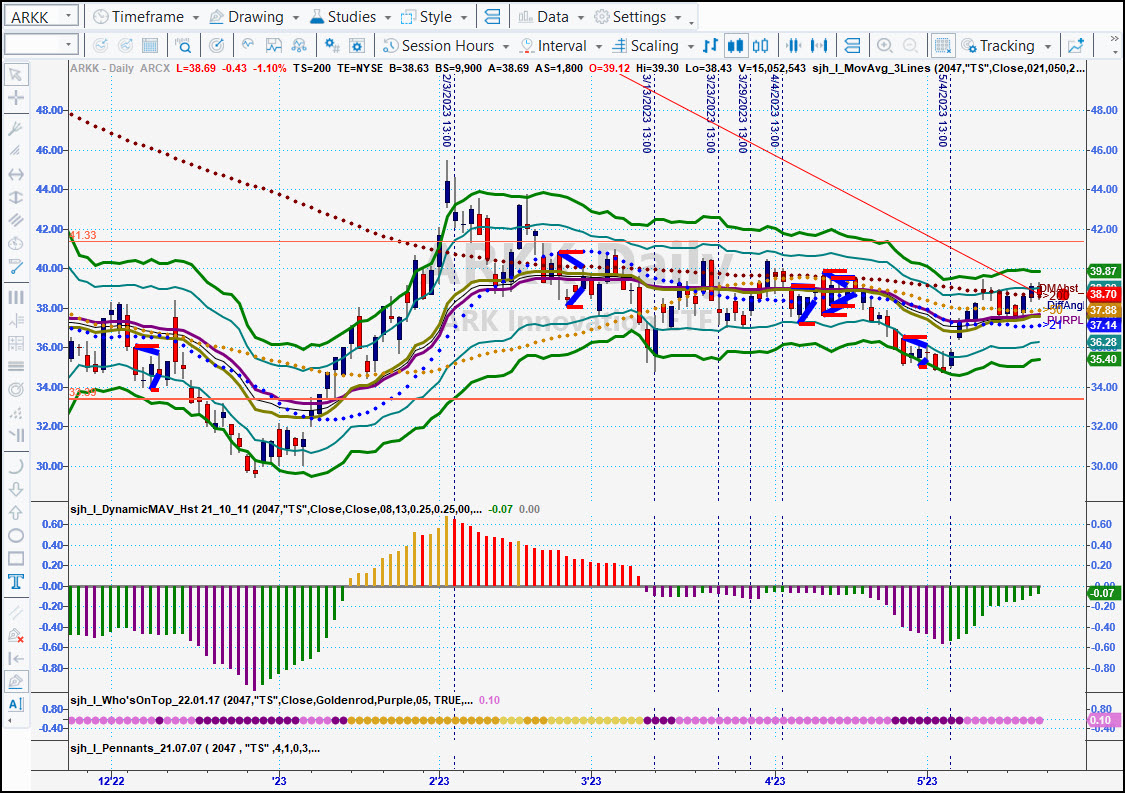1125x793 pixels.
Task: Open the Studies menu
Action: tap(350, 17)
